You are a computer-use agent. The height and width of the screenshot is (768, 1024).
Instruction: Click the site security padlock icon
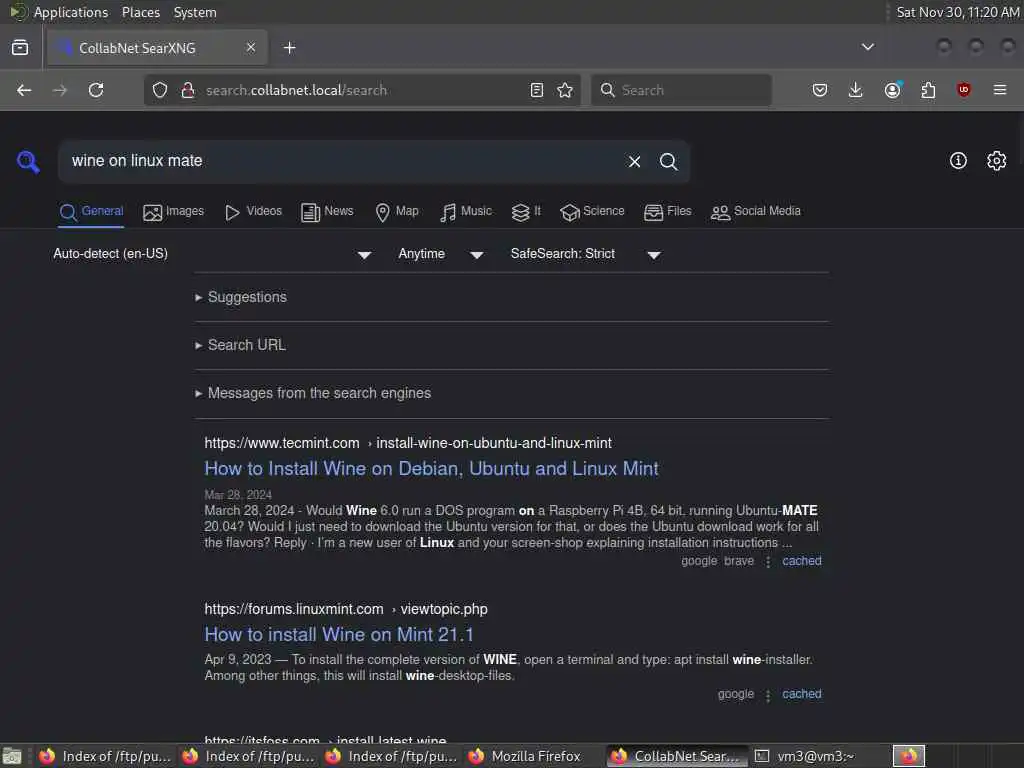pos(188,90)
